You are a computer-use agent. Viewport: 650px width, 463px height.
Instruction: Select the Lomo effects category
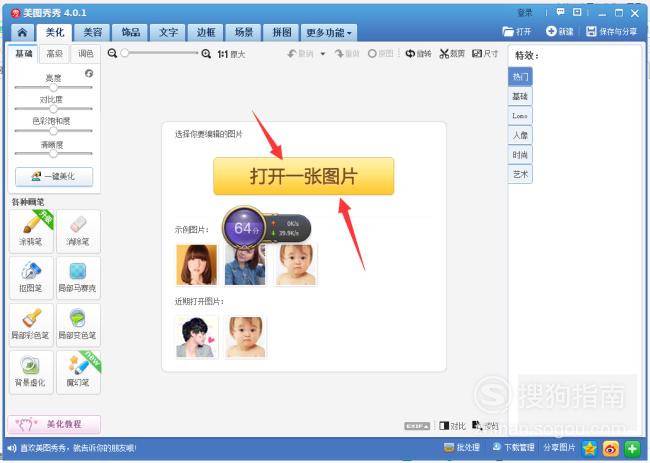520,116
